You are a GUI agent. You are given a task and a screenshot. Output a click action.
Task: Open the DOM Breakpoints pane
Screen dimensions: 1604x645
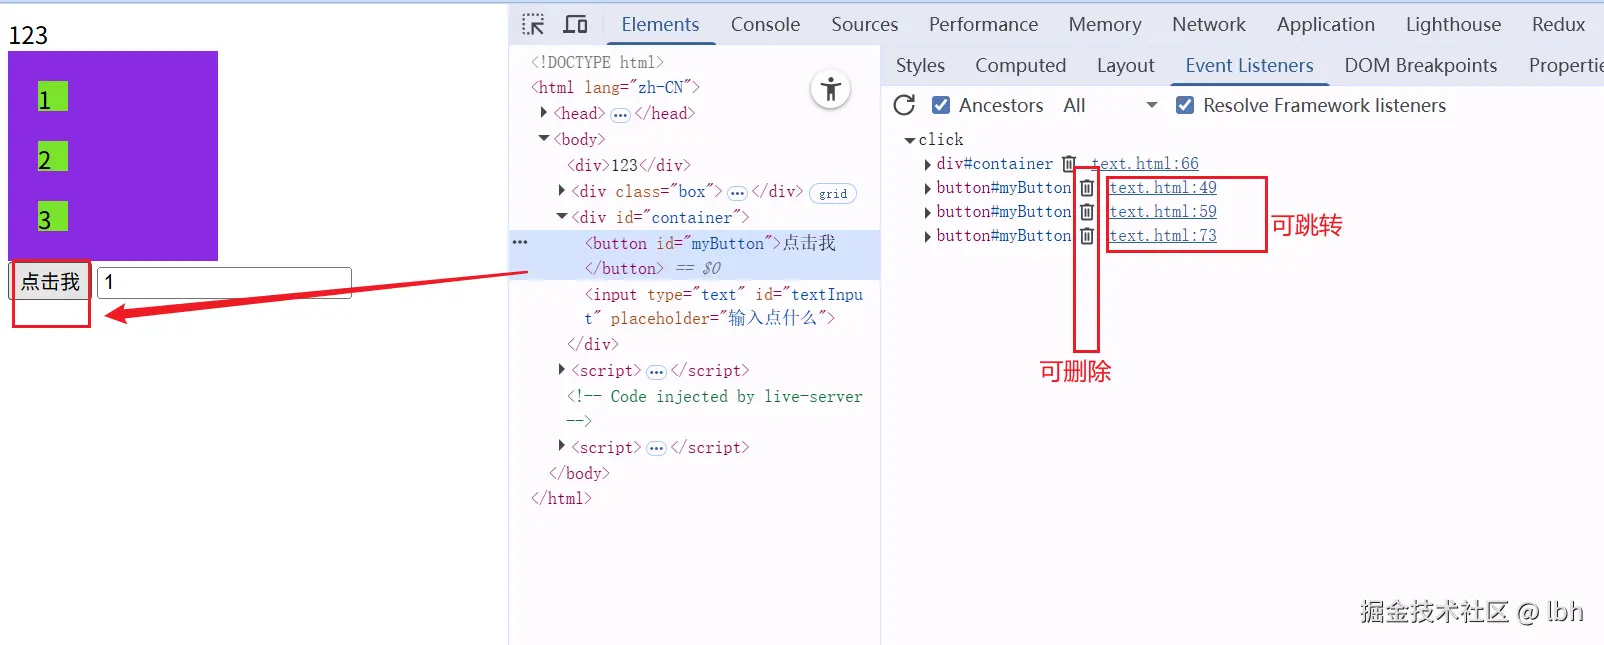[x=1420, y=65]
